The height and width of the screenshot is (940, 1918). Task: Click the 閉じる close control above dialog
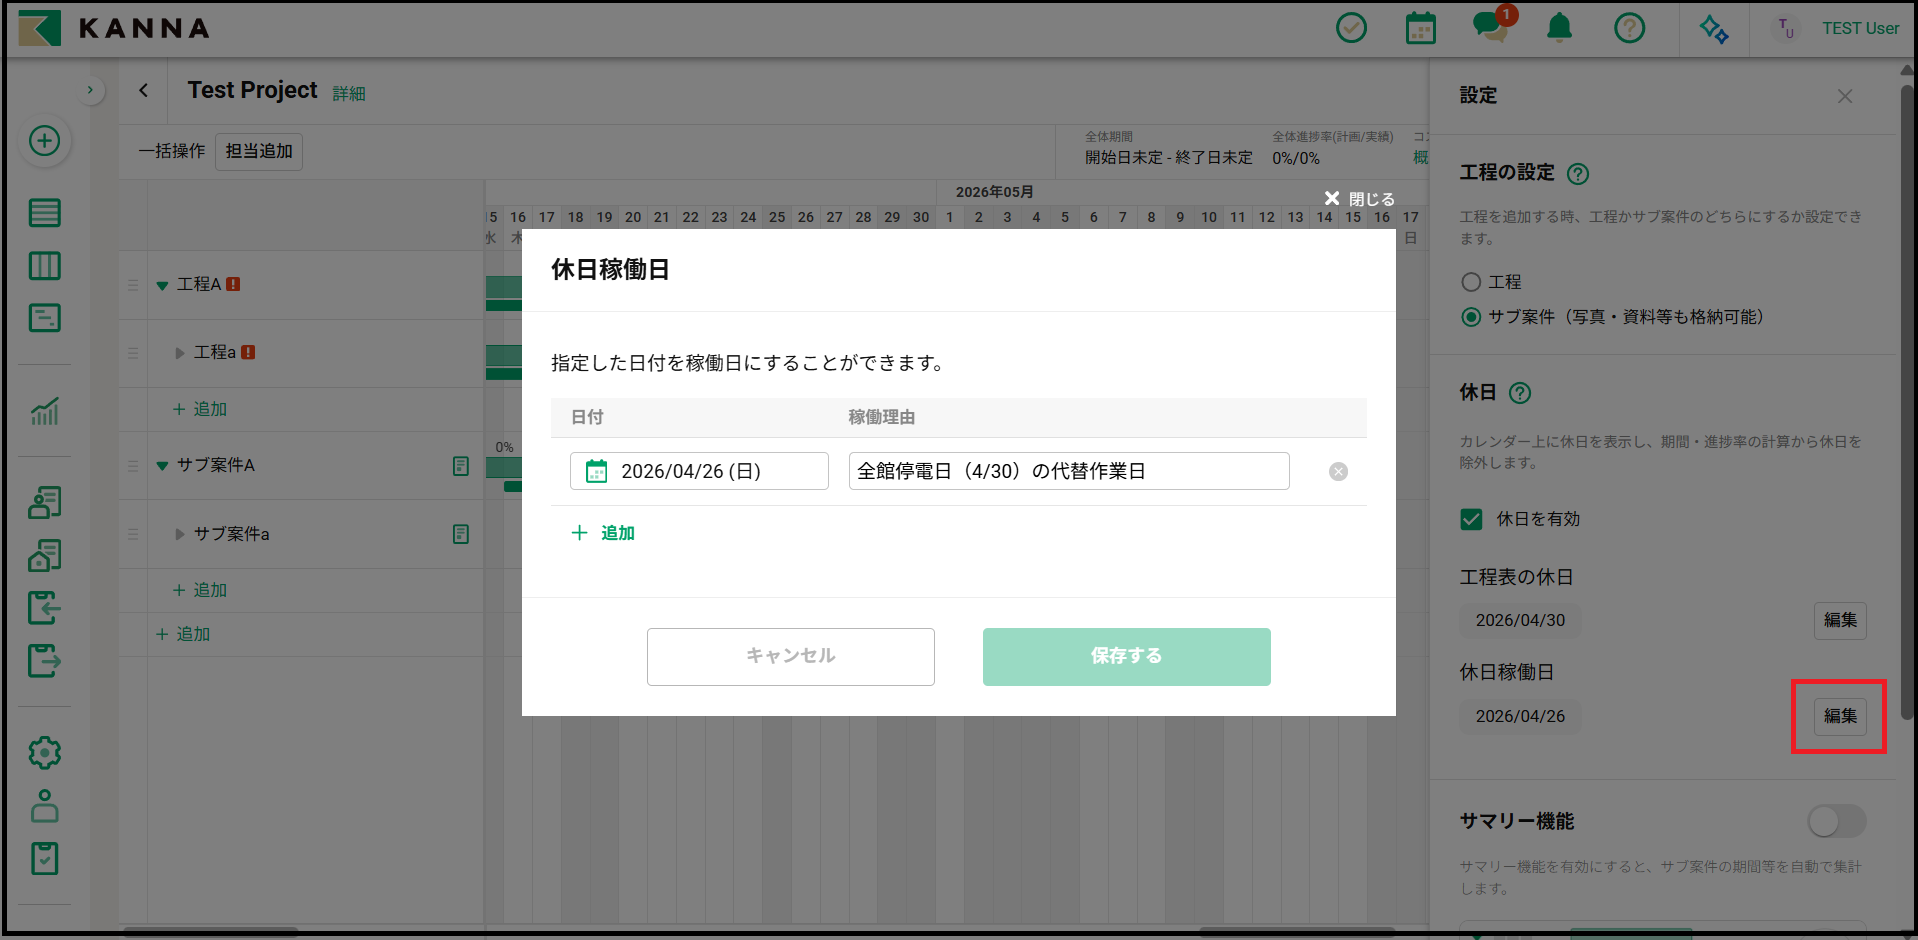tap(1359, 199)
